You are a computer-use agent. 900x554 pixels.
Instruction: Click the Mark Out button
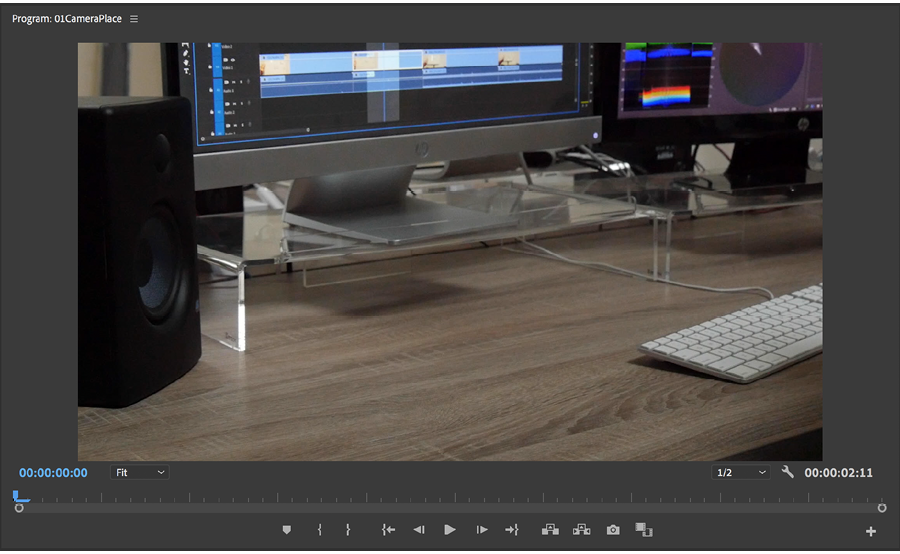click(348, 530)
